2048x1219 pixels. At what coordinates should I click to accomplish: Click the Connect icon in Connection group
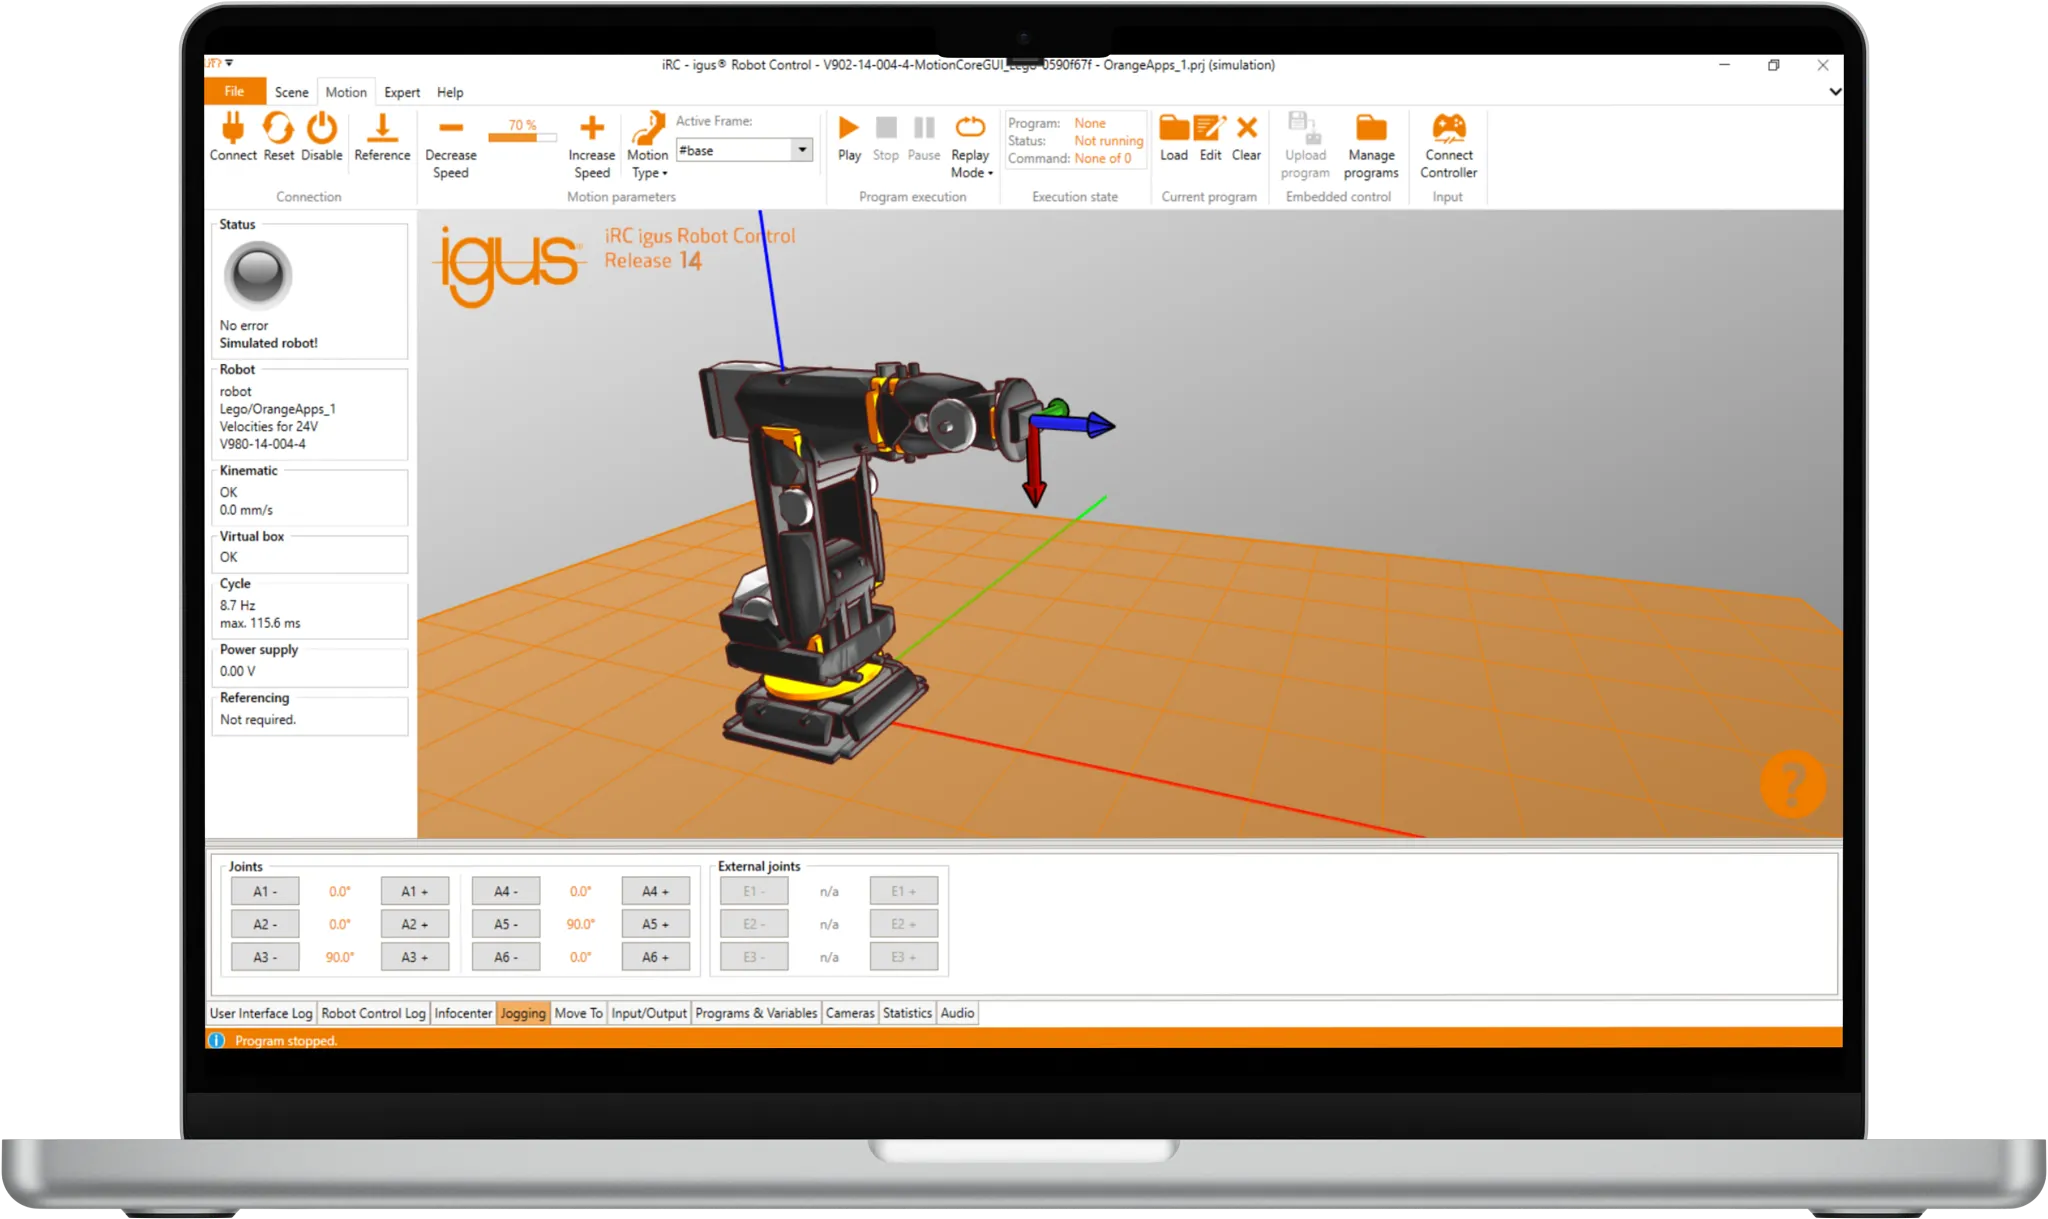pos(232,137)
